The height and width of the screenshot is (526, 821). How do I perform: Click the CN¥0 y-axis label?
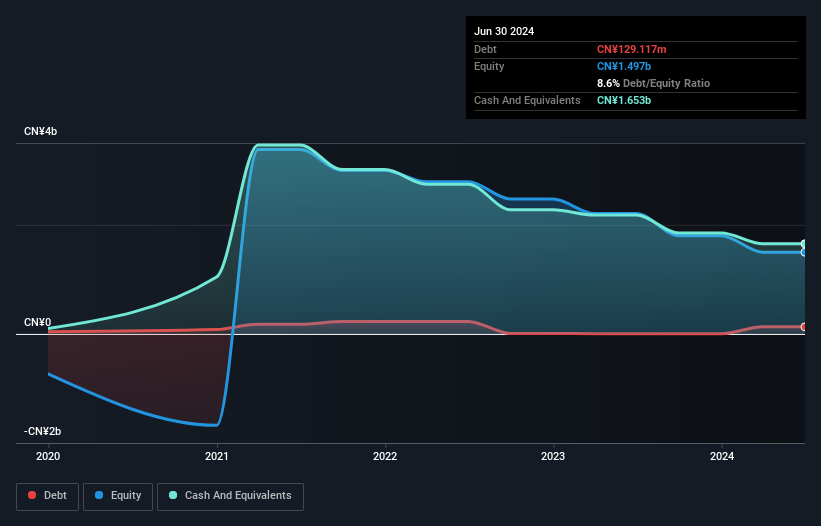pos(37,322)
